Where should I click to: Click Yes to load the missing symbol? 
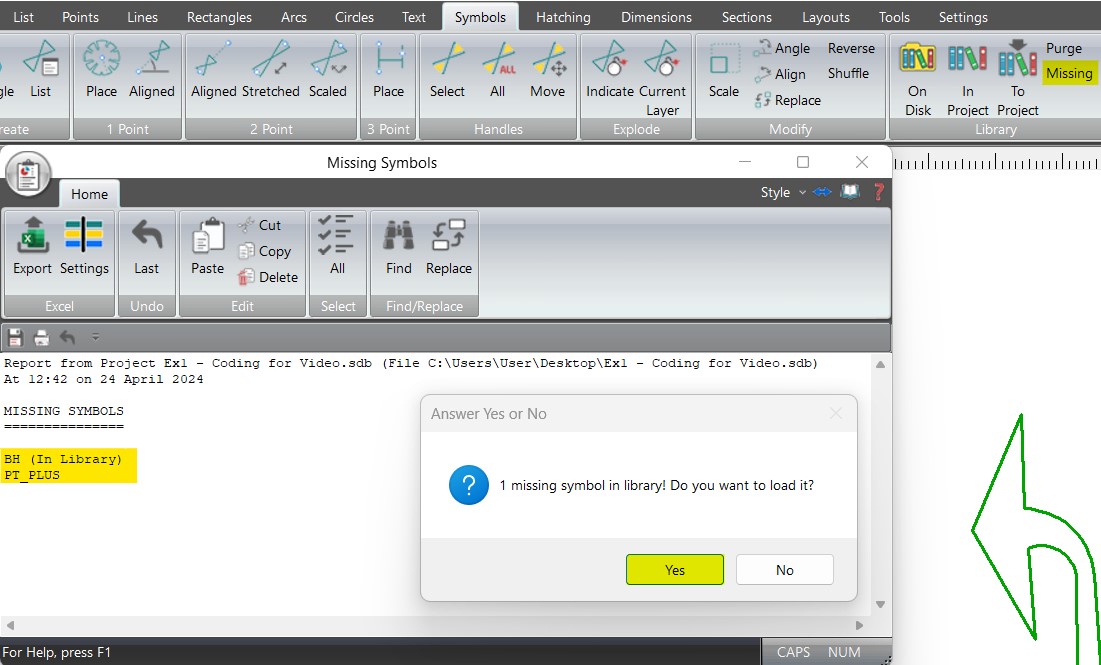[674, 569]
